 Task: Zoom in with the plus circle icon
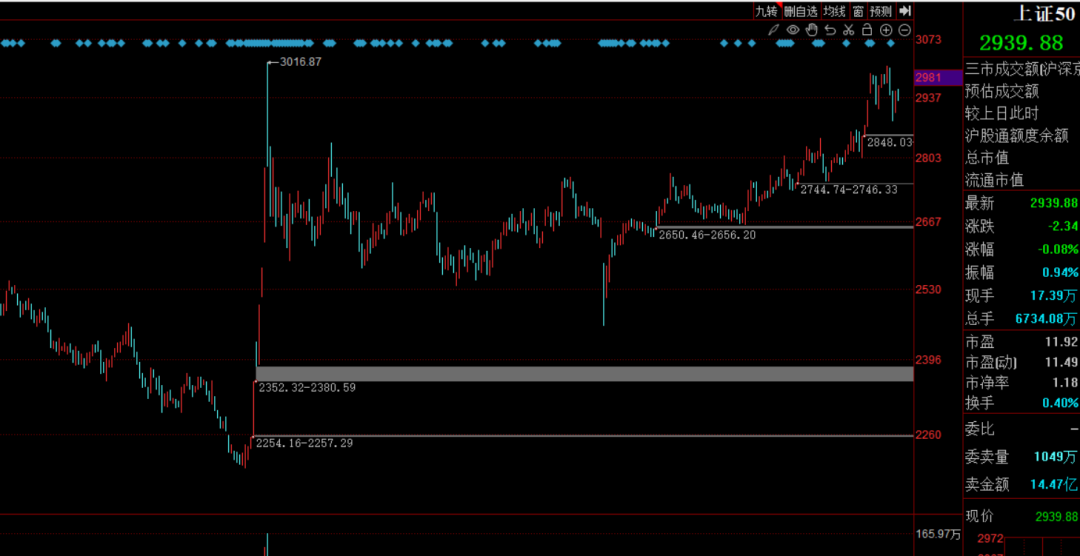pos(886,30)
